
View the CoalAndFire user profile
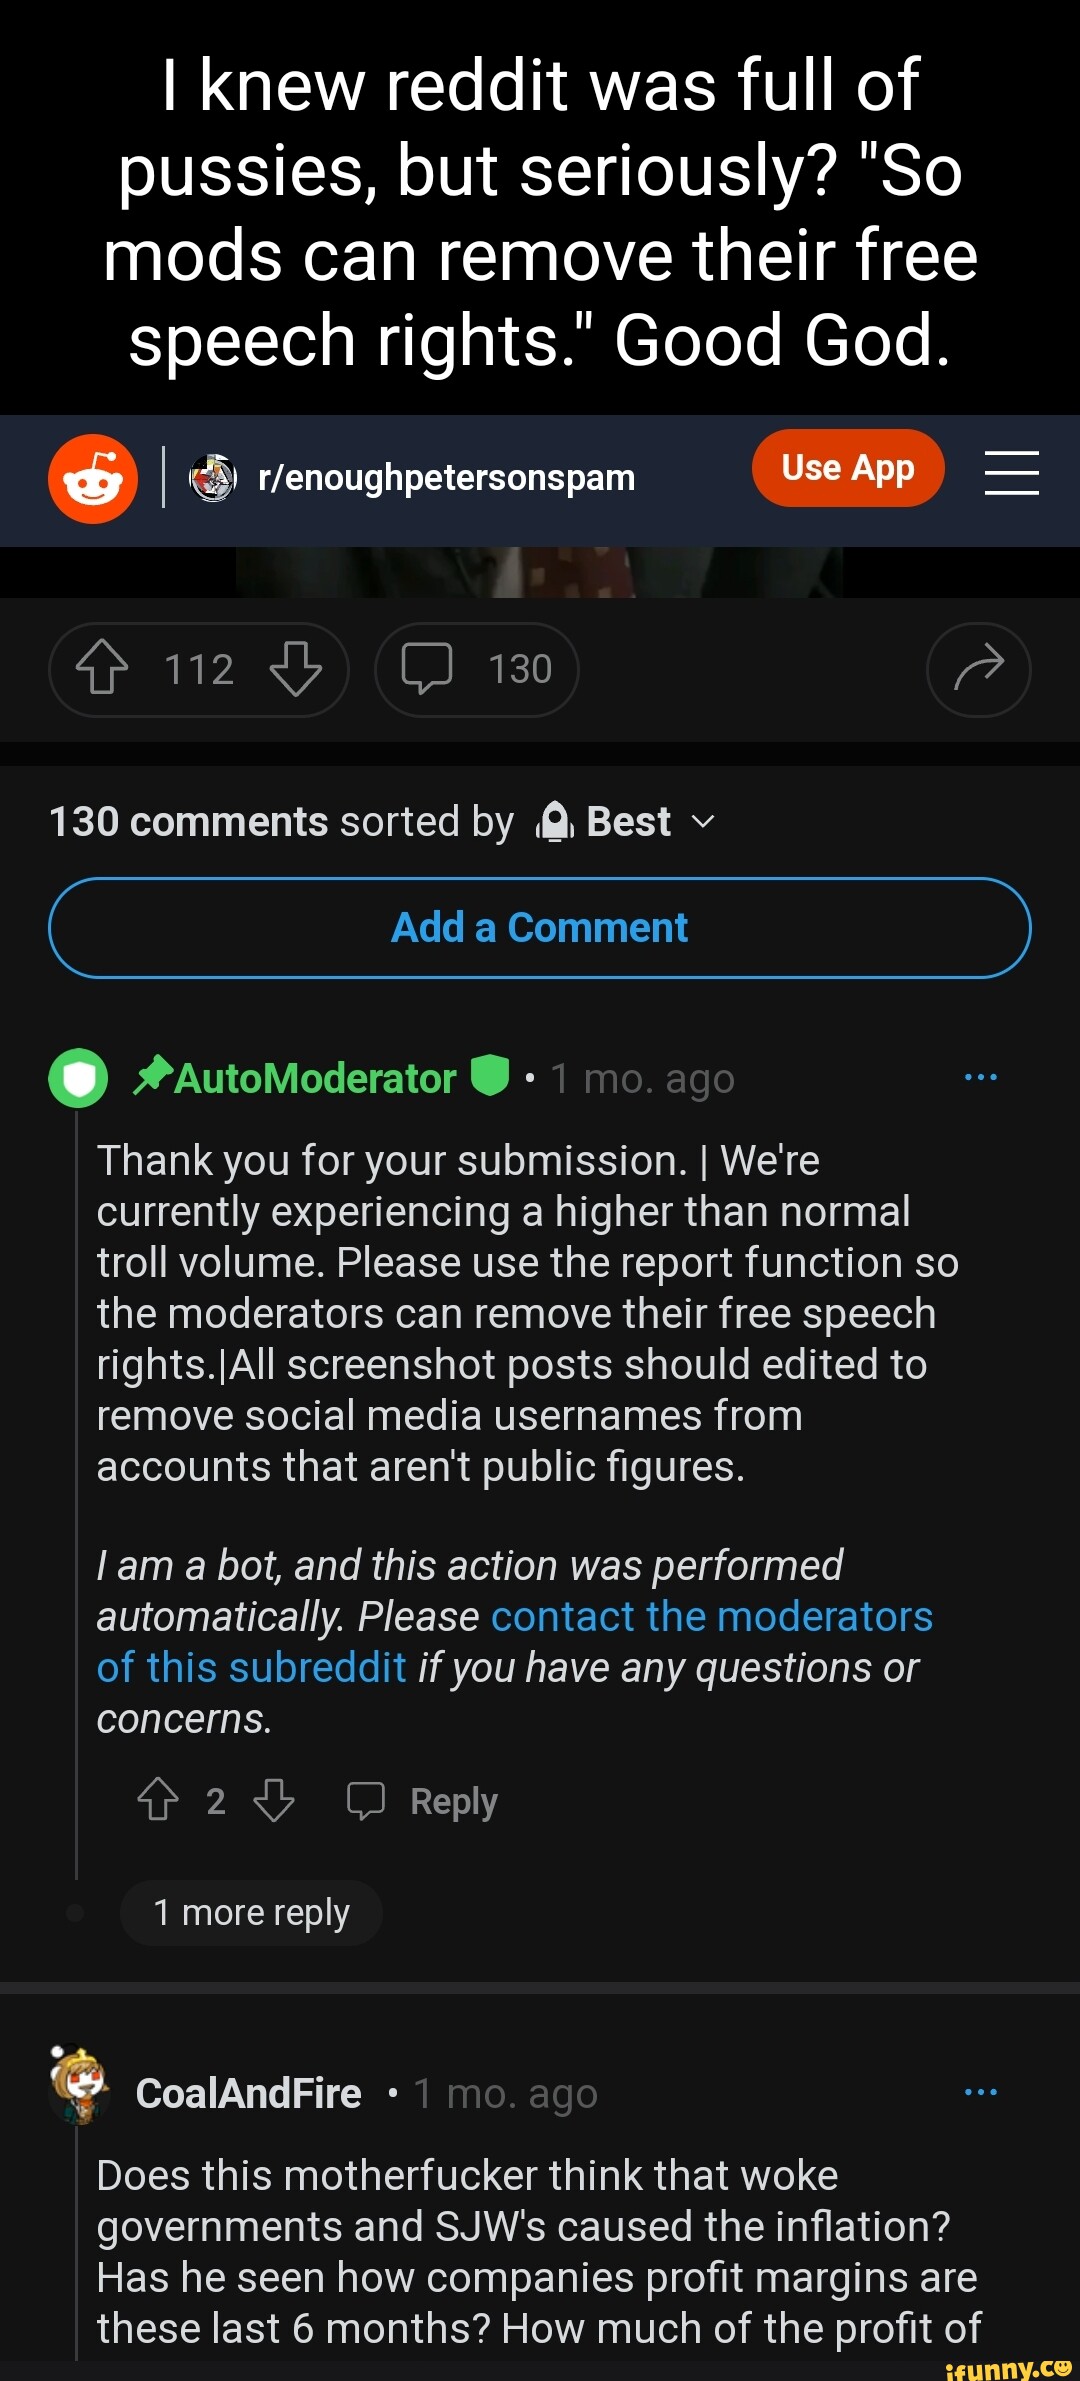click(248, 2093)
